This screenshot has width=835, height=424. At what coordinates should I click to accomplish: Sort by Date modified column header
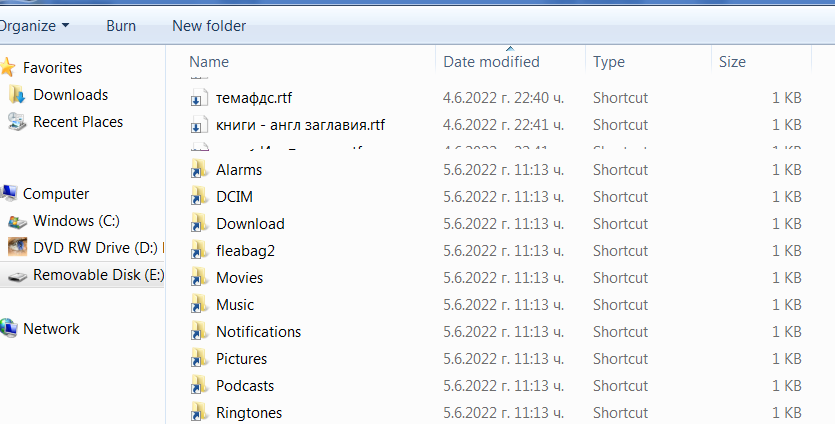click(492, 62)
